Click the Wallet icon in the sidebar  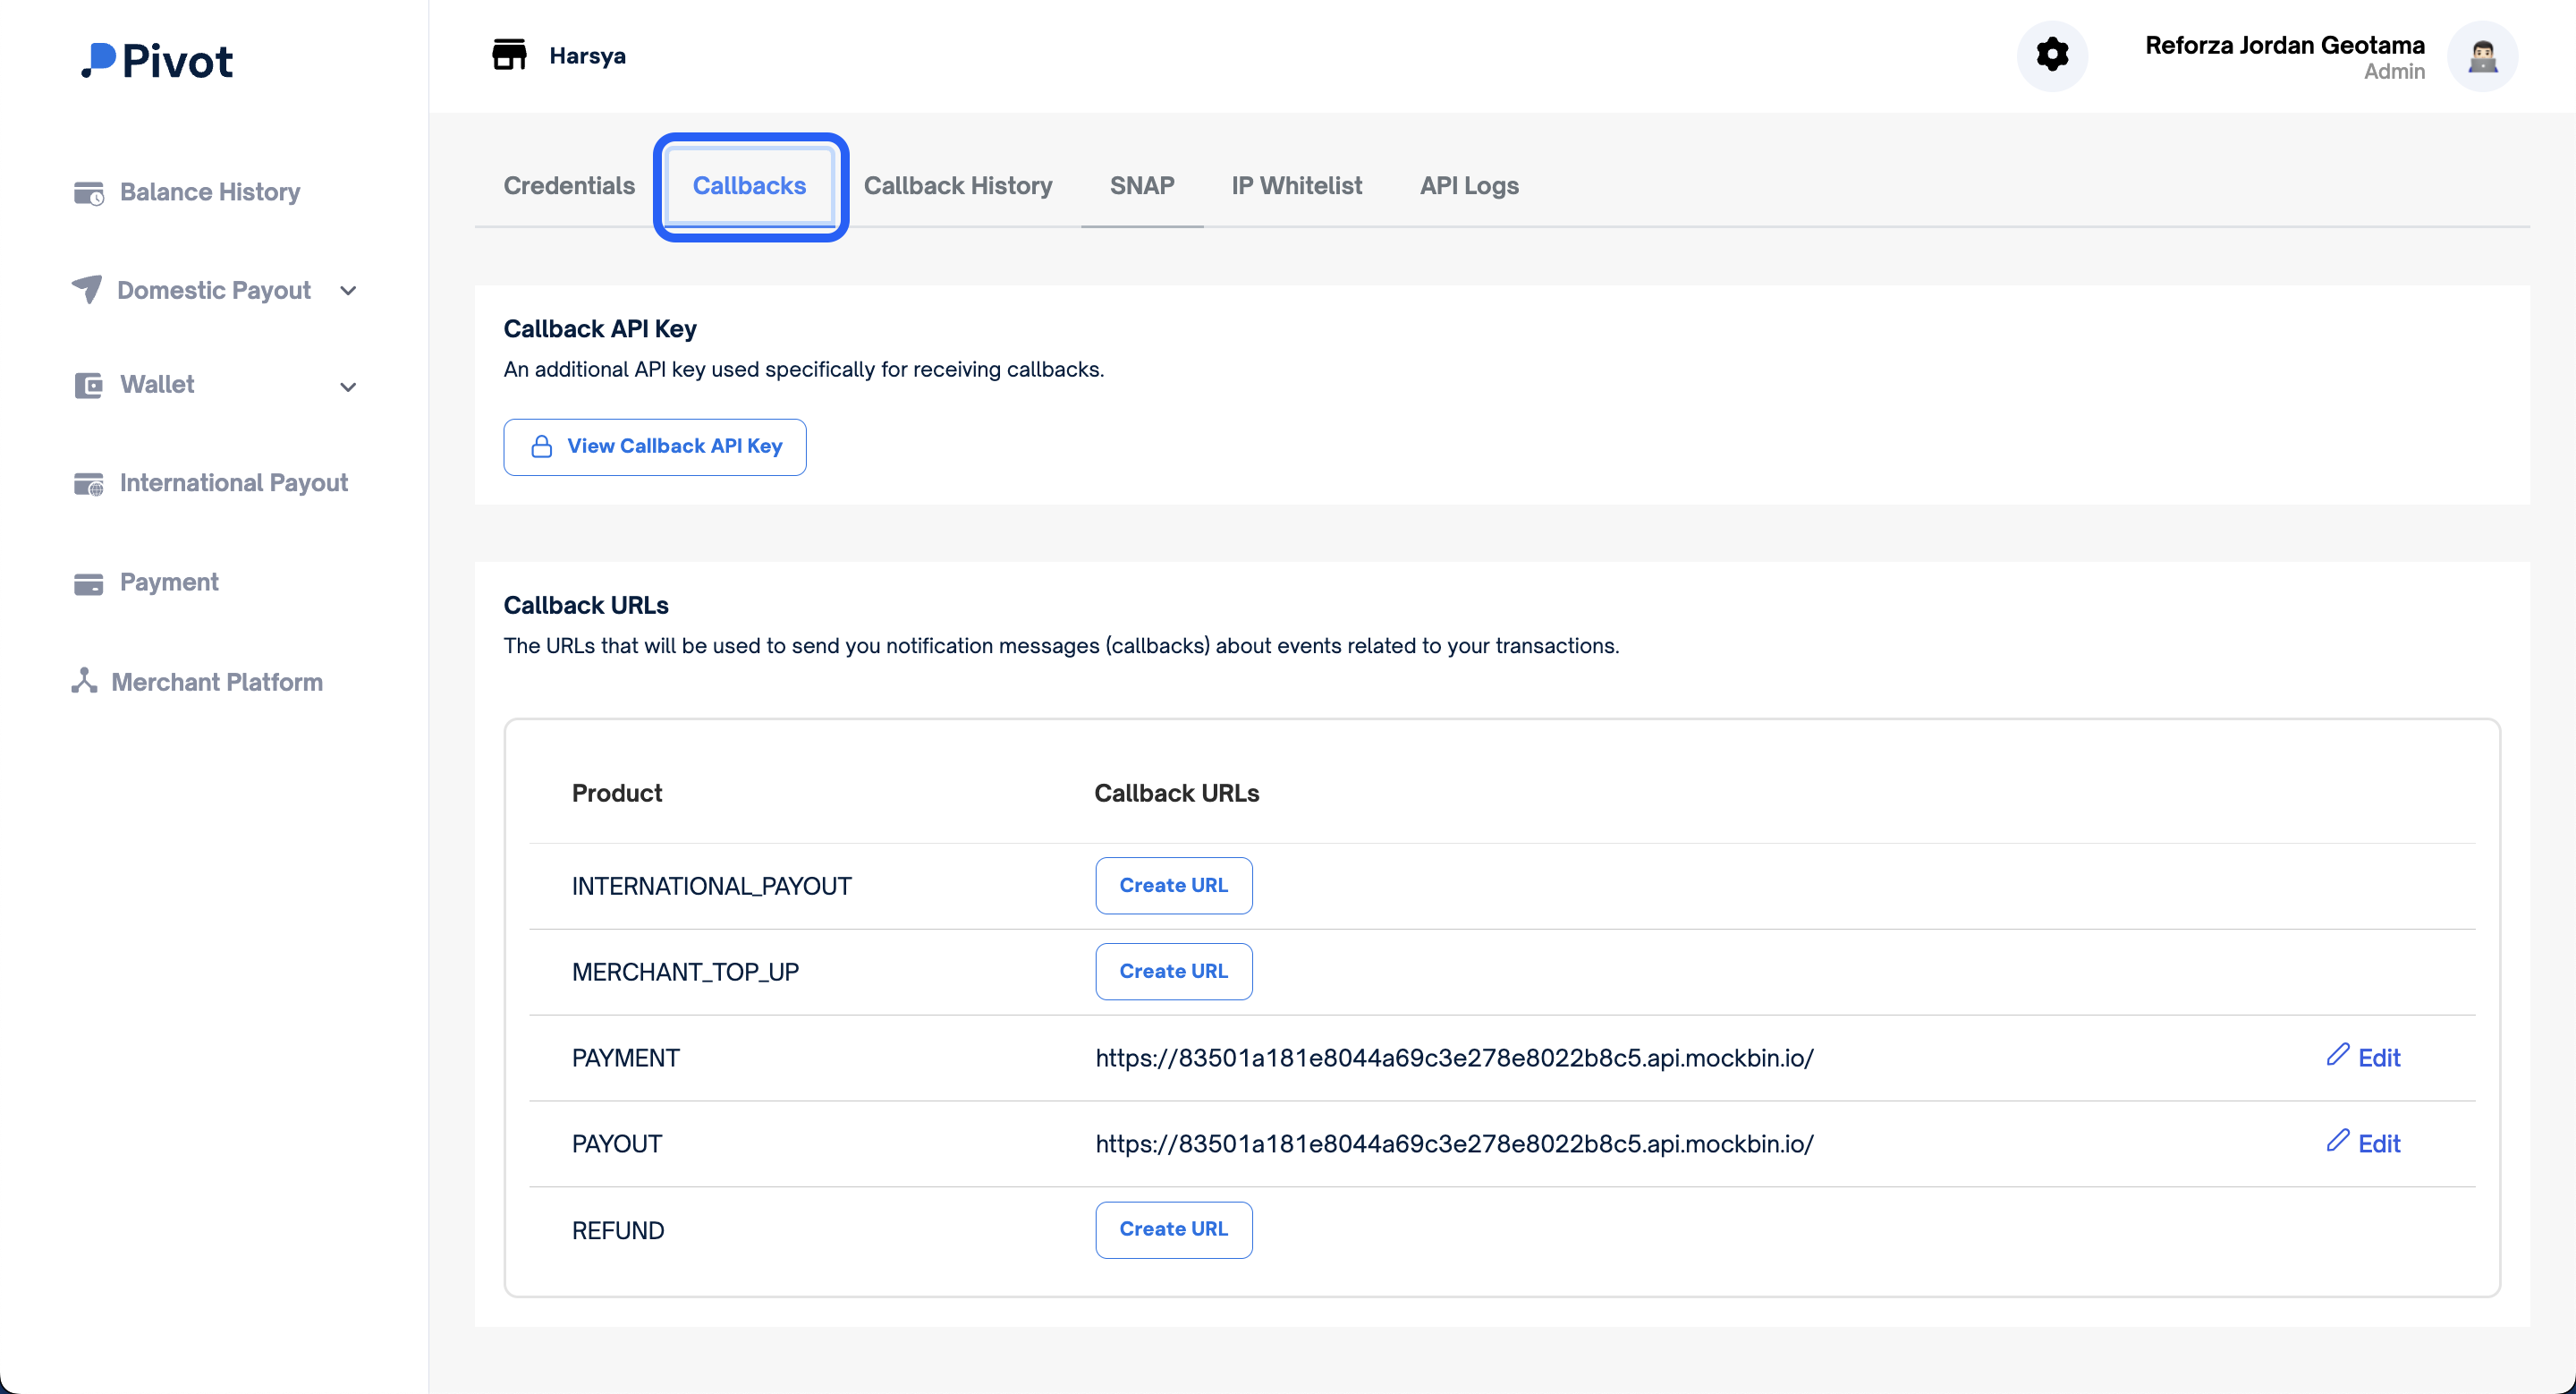pos(88,385)
